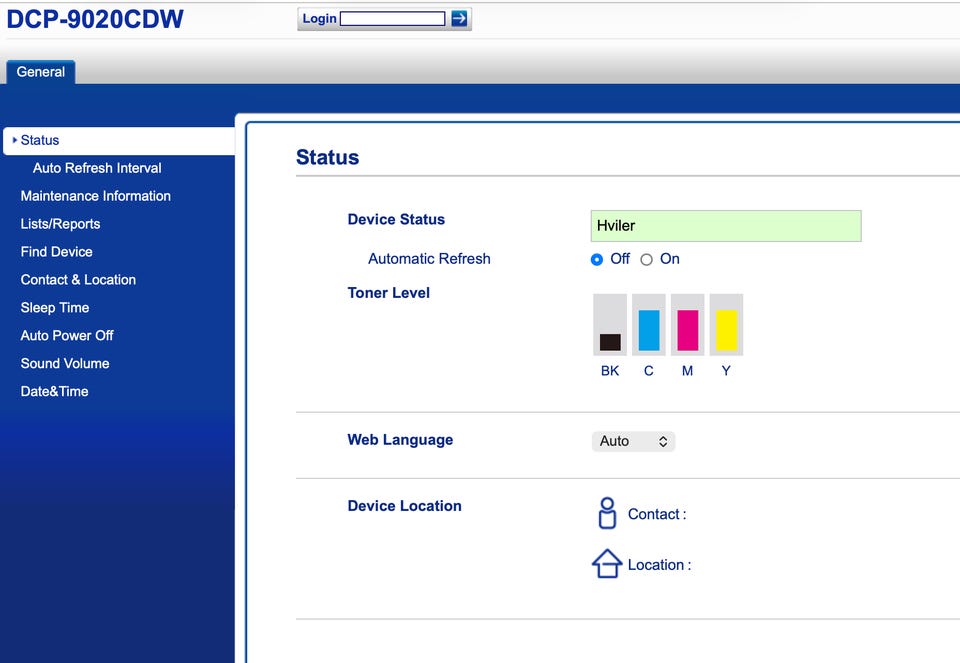
Task: Click the Y toner label
Action: 726,371
